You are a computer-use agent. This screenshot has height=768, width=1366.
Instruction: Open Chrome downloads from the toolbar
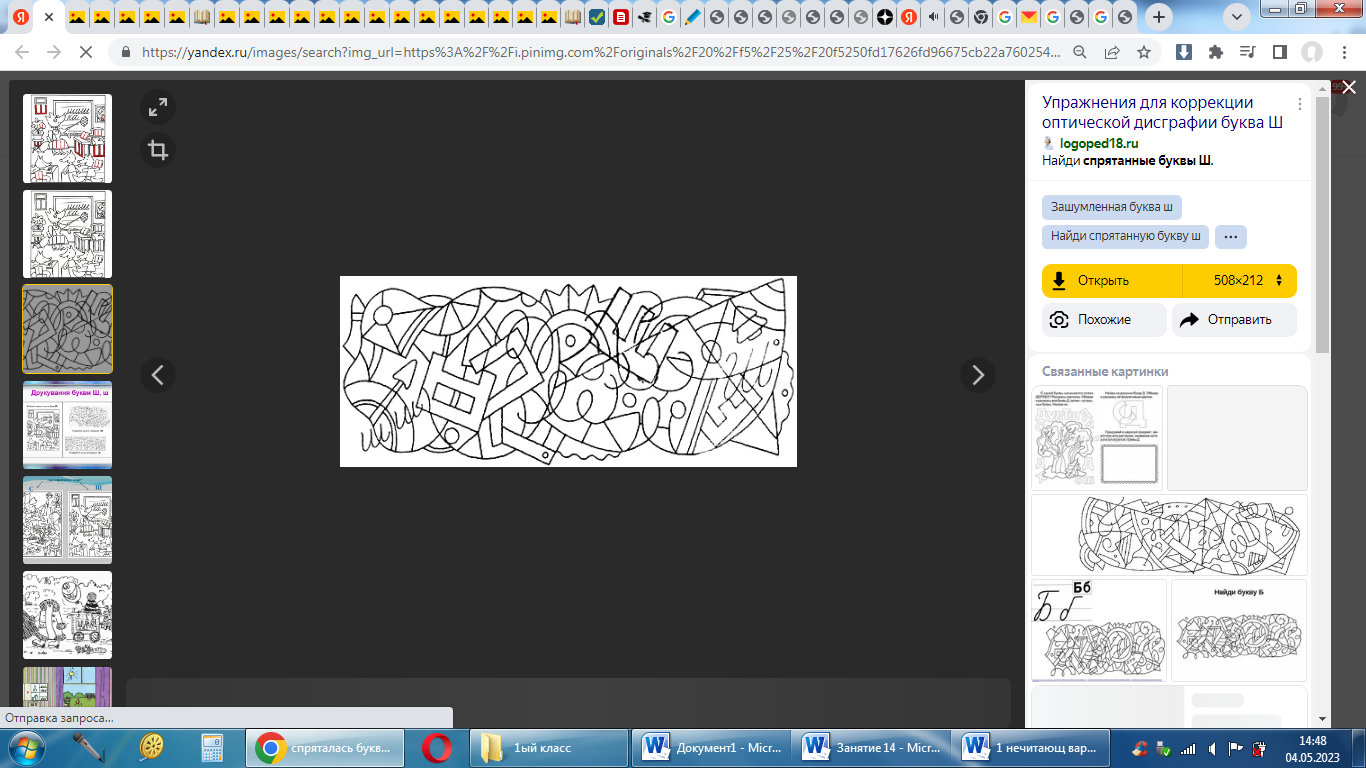[1183, 52]
